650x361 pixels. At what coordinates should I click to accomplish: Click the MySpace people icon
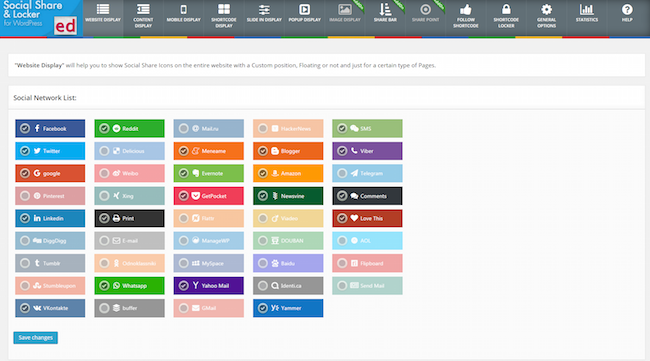pos(196,263)
